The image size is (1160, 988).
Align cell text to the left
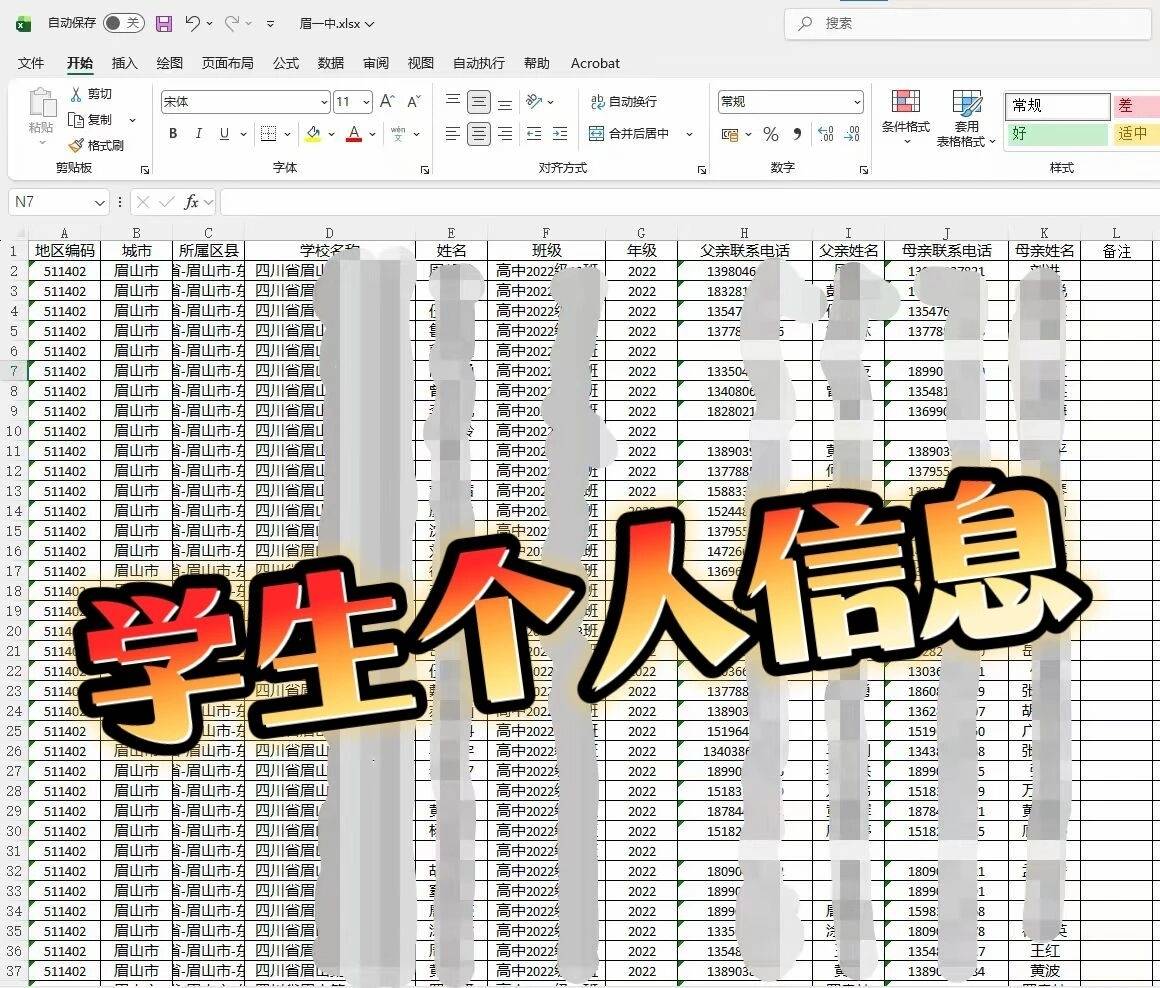[x=453, y=134]
